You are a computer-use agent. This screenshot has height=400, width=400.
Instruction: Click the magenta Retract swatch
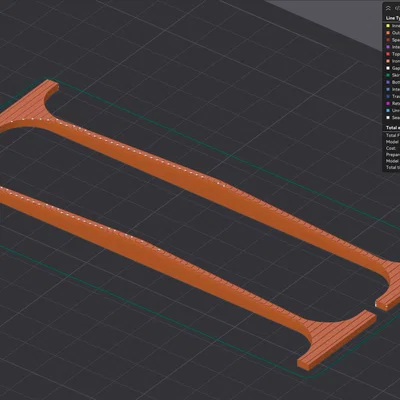point(388,103)
